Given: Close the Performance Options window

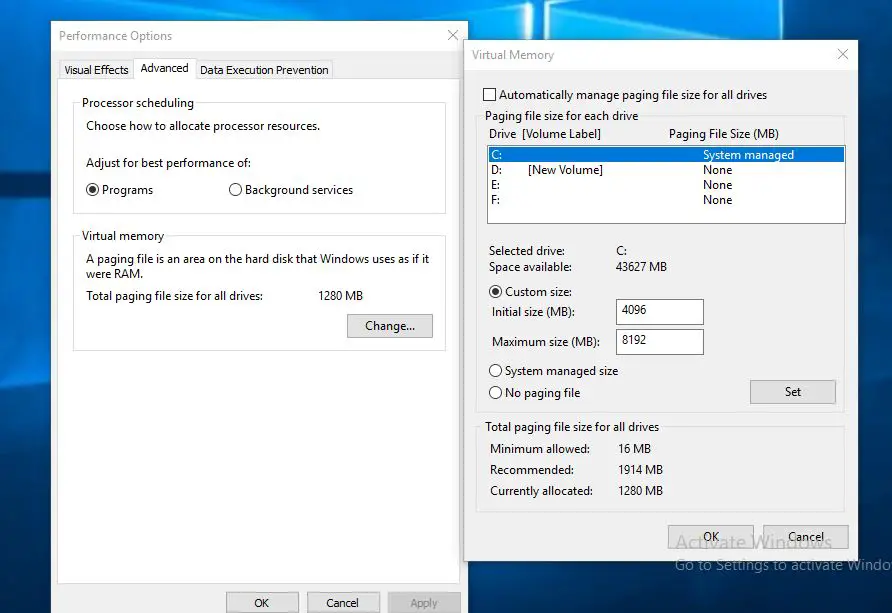Looking at the screenshot, I should click(x=452, y=36).
